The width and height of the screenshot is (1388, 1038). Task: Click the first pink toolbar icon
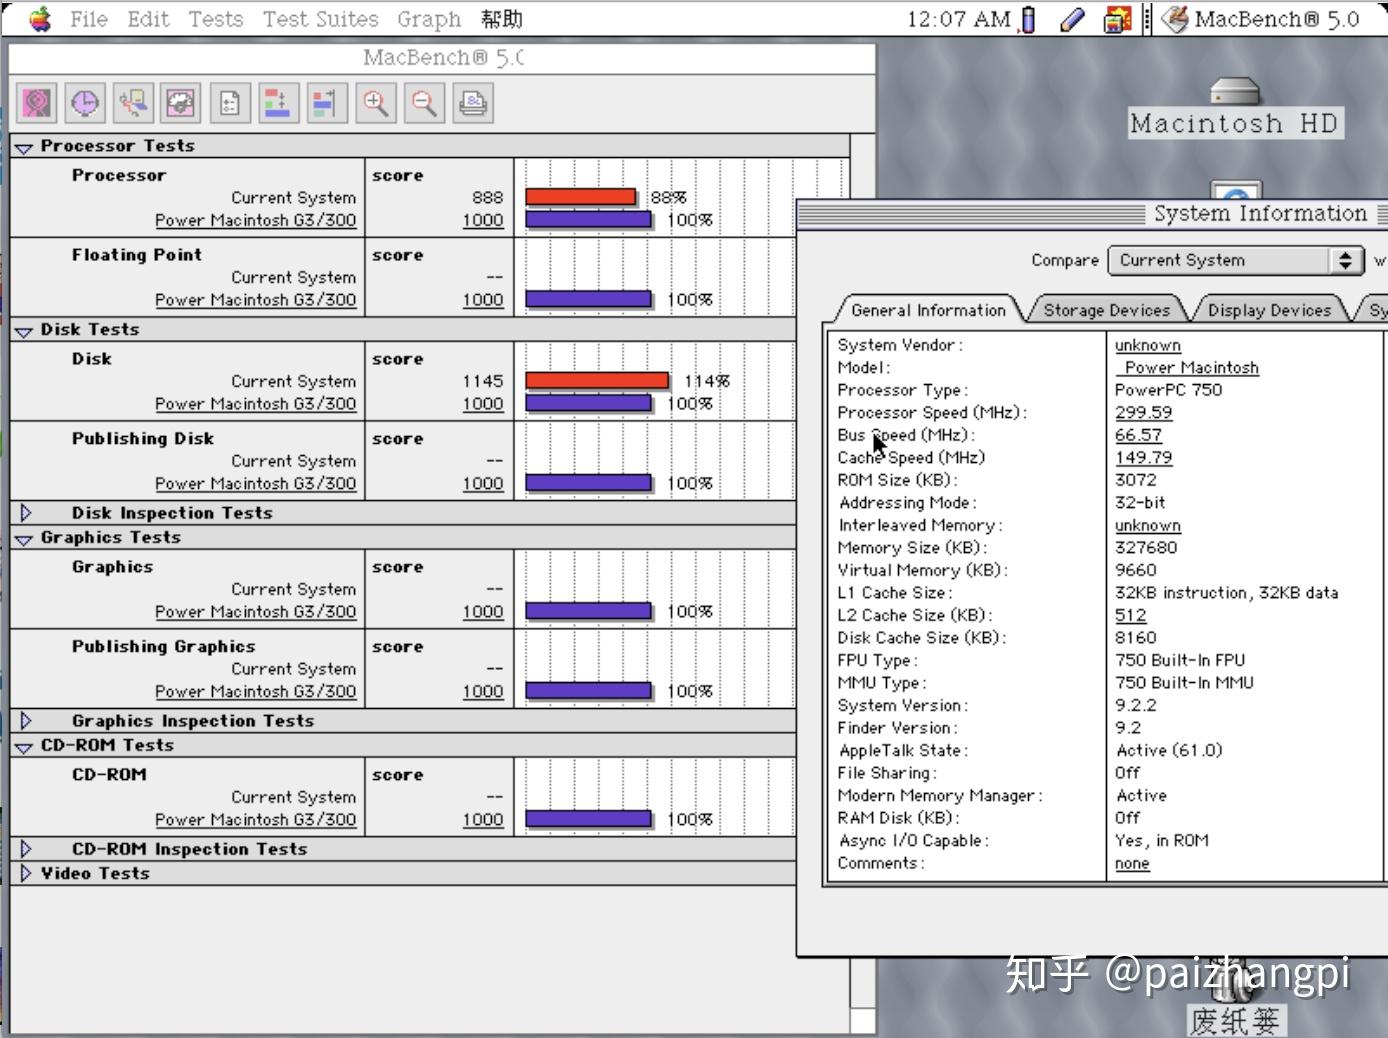click(x=37, y=103)
